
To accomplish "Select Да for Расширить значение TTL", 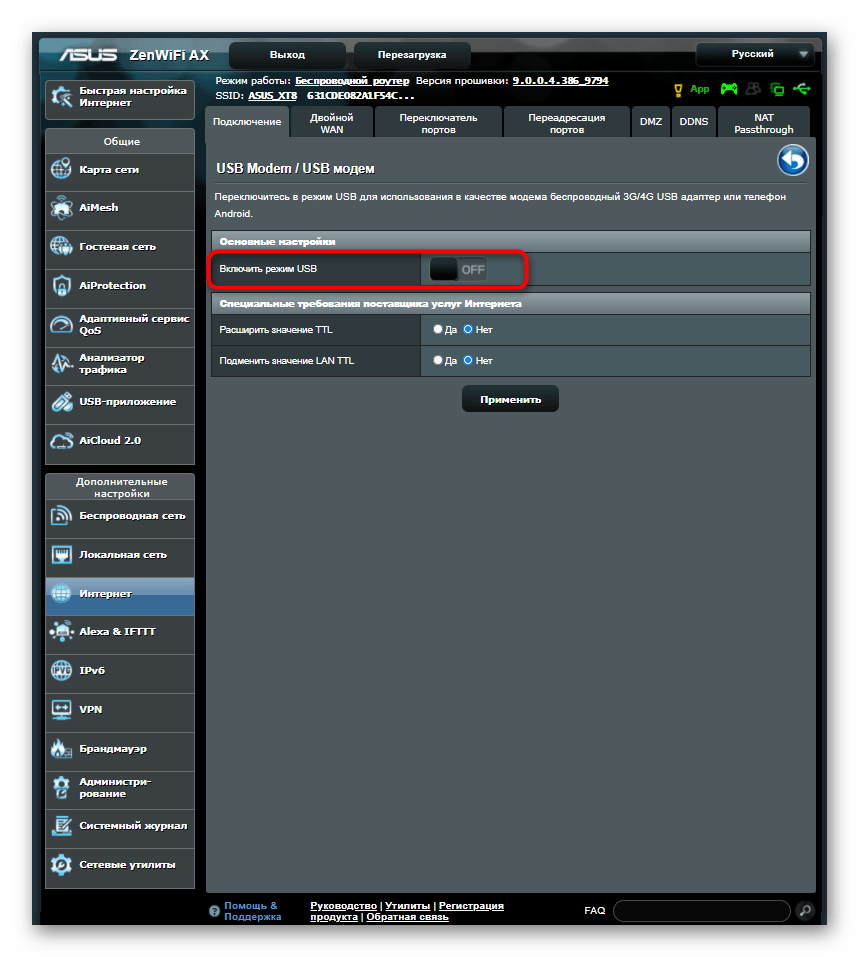I will 438,329.
